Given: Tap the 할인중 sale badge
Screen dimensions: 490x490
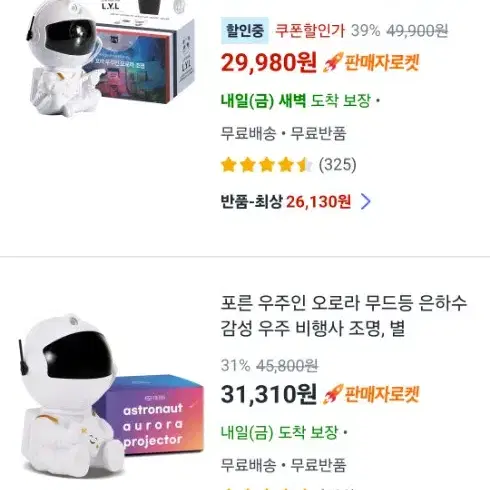Looking at the screenshot, I should coord(245,30).
